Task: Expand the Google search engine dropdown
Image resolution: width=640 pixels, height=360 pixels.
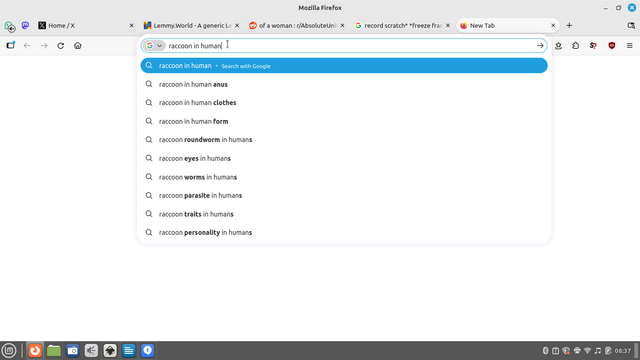Action: pos(155,46)
